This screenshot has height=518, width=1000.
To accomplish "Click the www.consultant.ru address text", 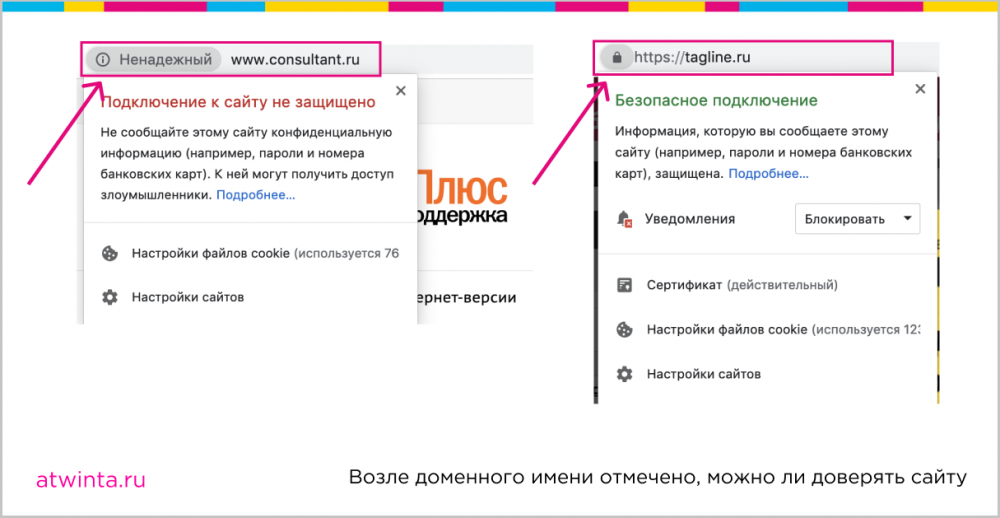I will 295,60.
